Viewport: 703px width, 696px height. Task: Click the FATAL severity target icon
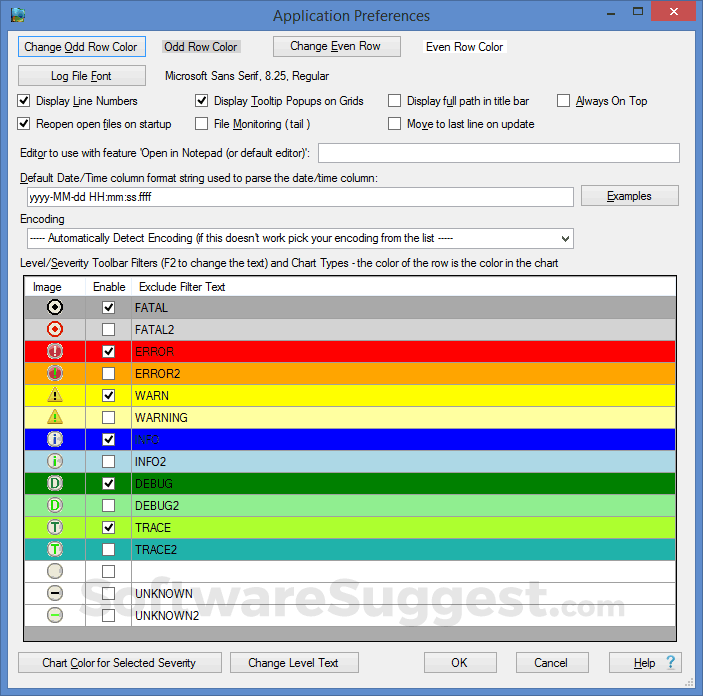point(55,308)
